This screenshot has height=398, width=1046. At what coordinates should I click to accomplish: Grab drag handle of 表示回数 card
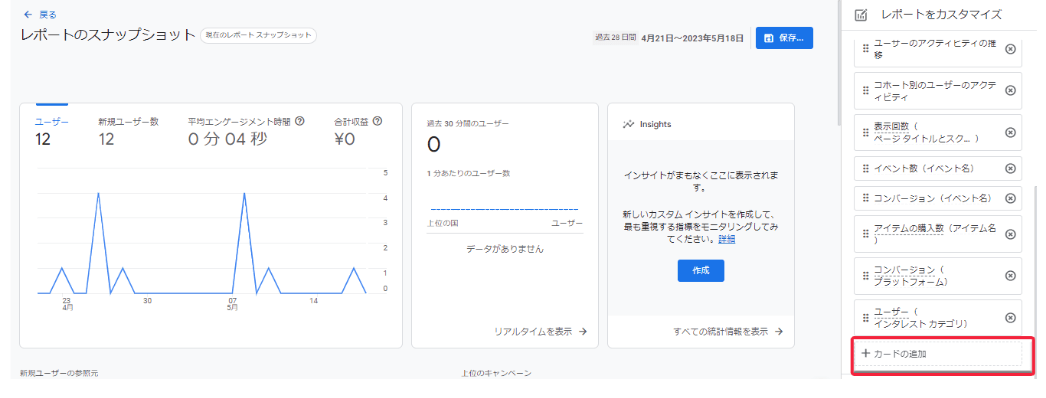tap(865, 132)
